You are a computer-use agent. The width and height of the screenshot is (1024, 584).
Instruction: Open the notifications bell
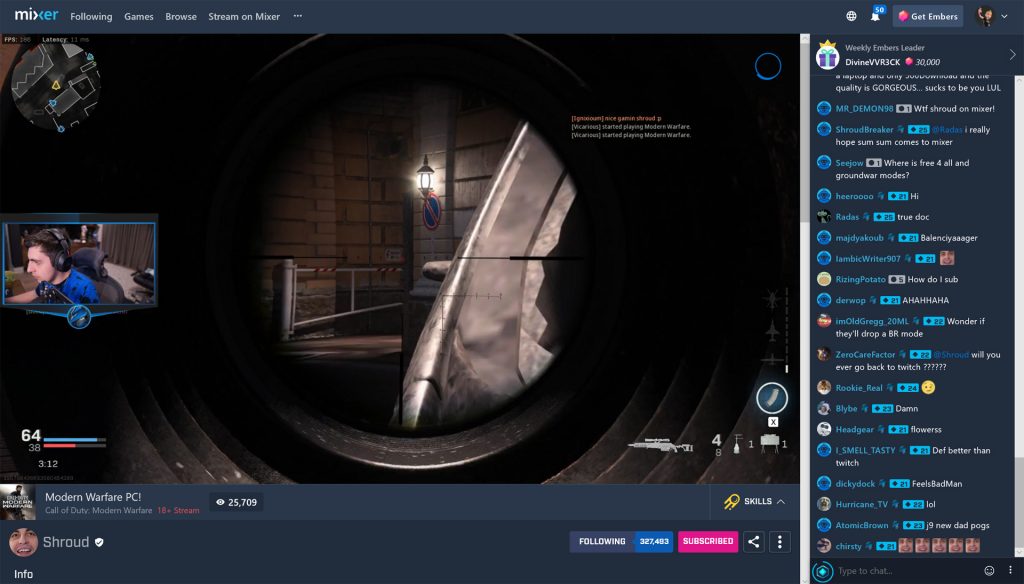click(875, 16)
